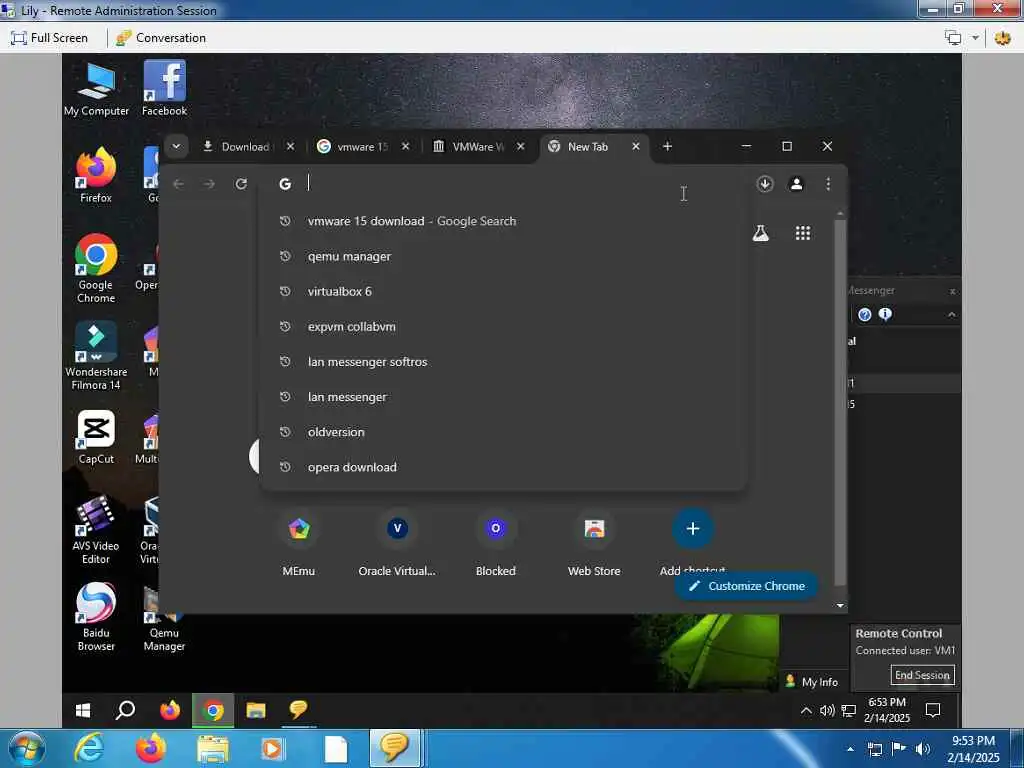Close the Download tab
Screen dimensions: 1024x768
coord(291,146)
